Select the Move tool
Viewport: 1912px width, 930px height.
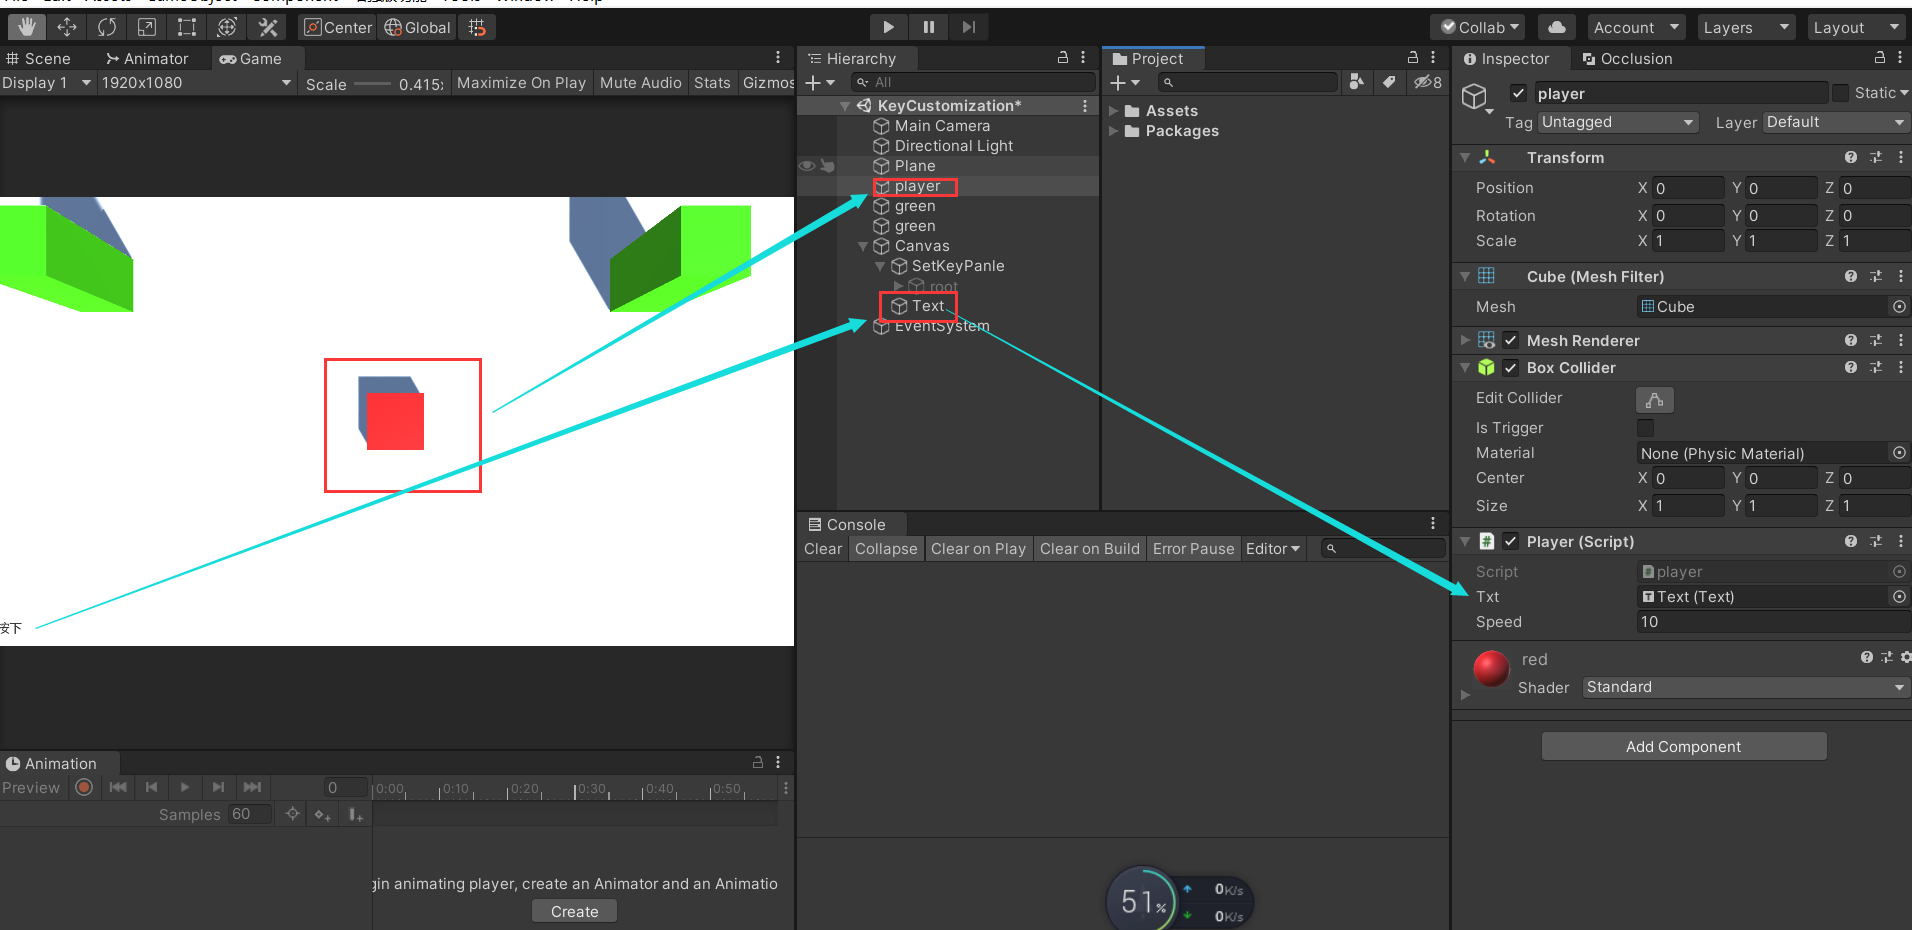[66, 27]
